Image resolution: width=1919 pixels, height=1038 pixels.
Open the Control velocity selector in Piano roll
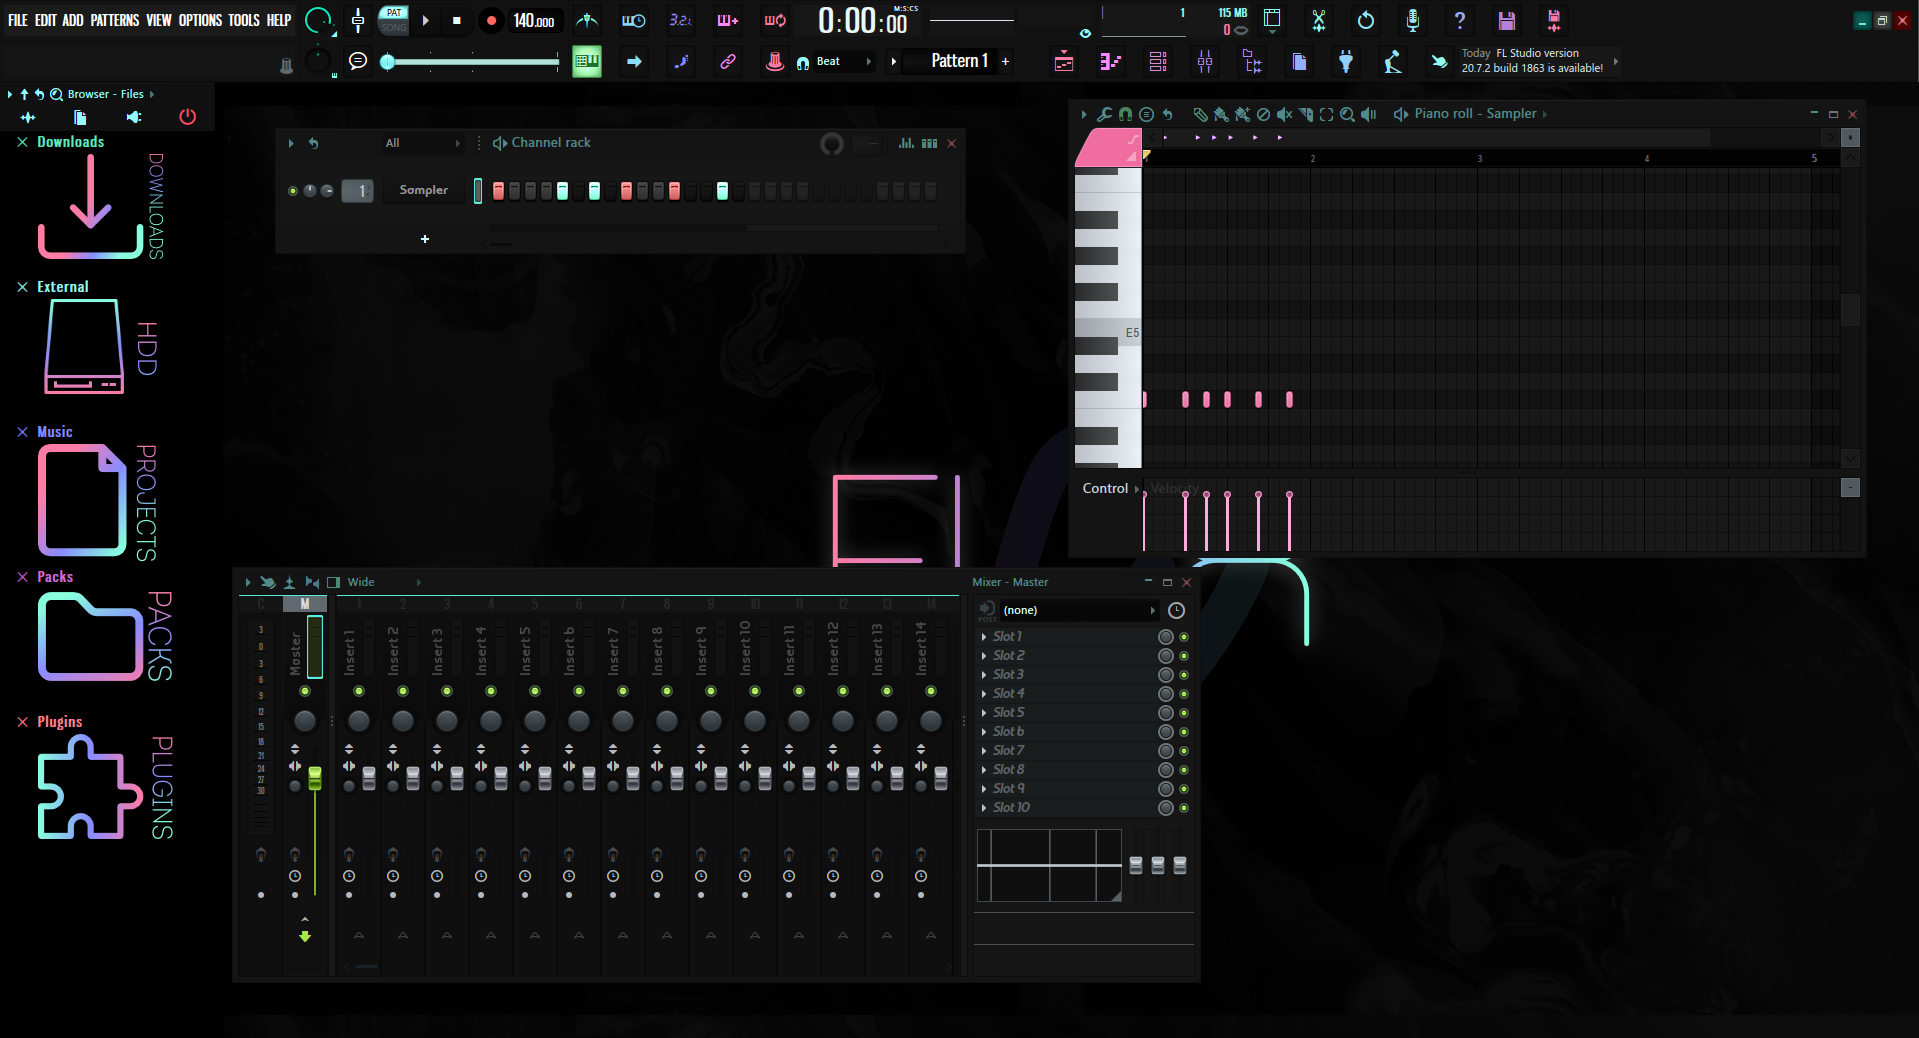[1110, 488]
